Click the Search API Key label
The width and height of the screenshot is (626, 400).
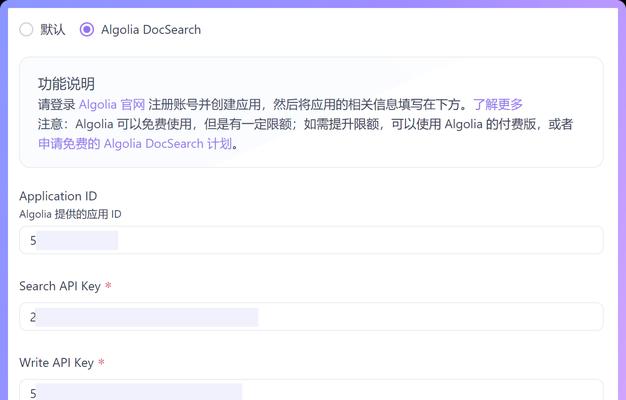(60, 286)
